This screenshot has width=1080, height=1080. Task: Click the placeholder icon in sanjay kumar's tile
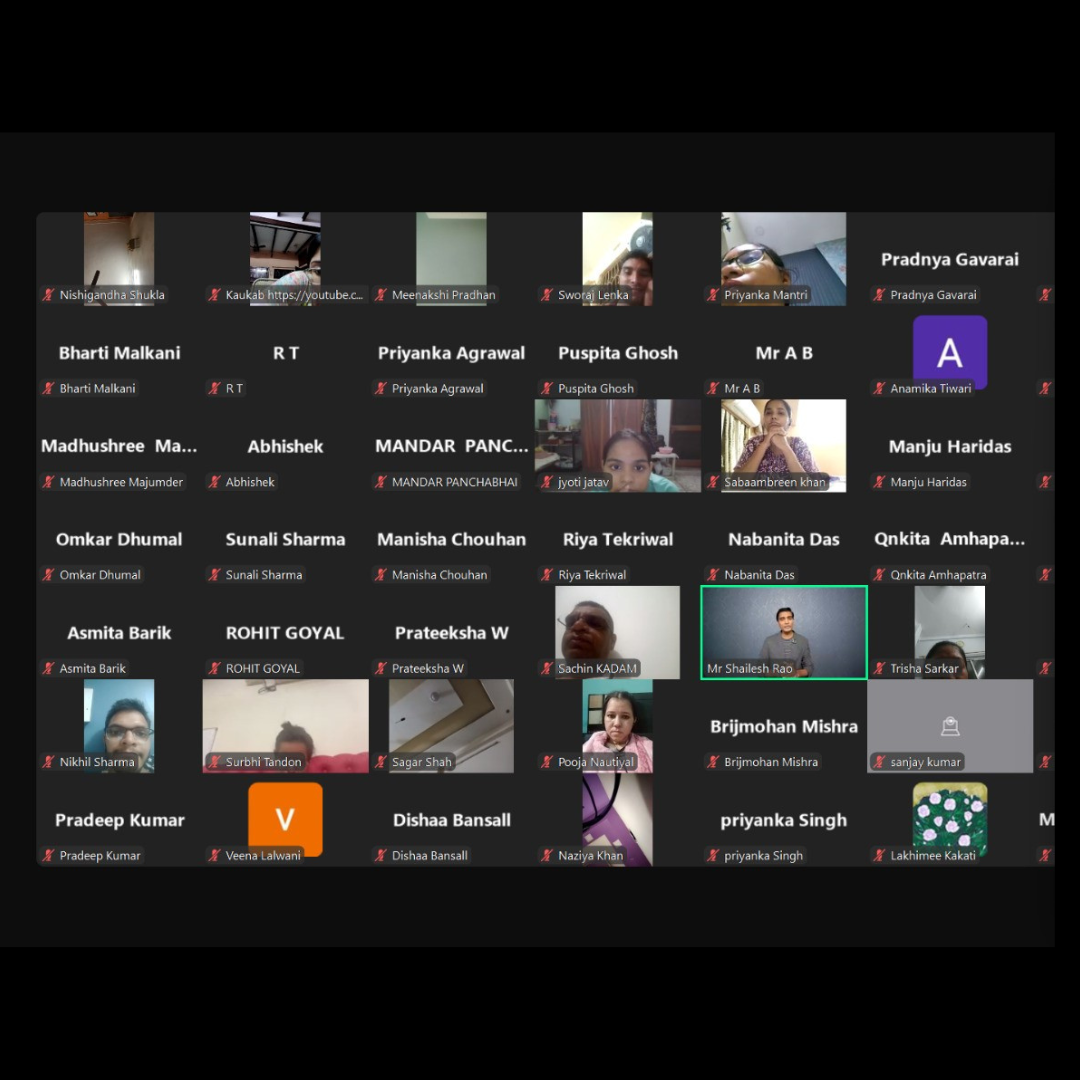(x=949, y=726)
